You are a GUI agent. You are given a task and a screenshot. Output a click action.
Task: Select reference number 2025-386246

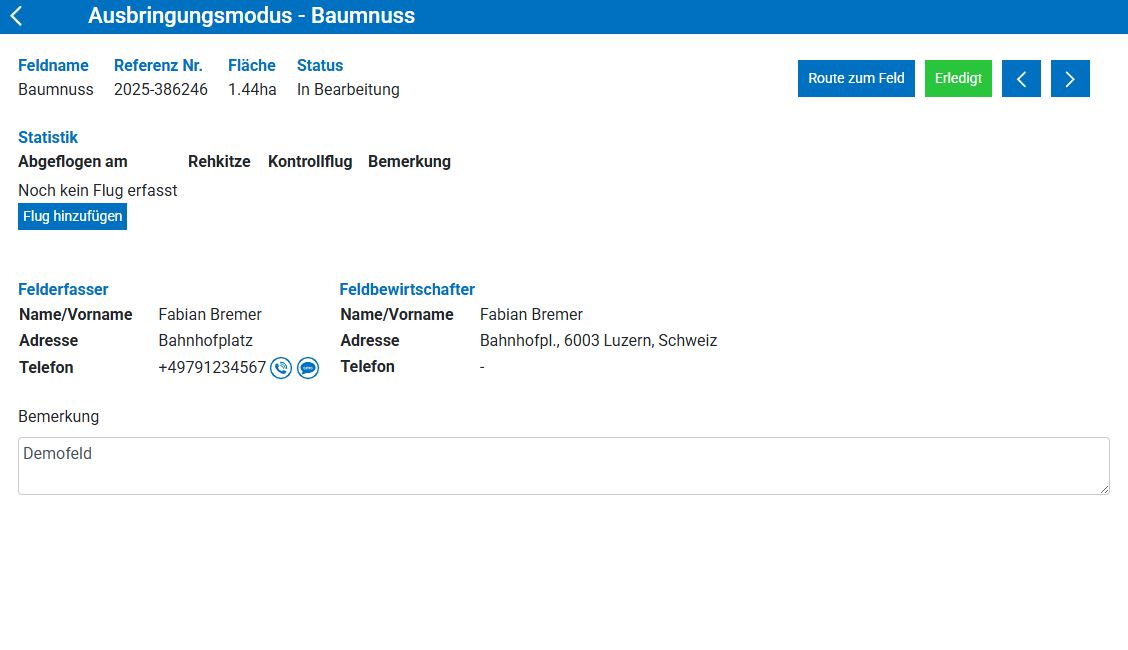[161, 90]
